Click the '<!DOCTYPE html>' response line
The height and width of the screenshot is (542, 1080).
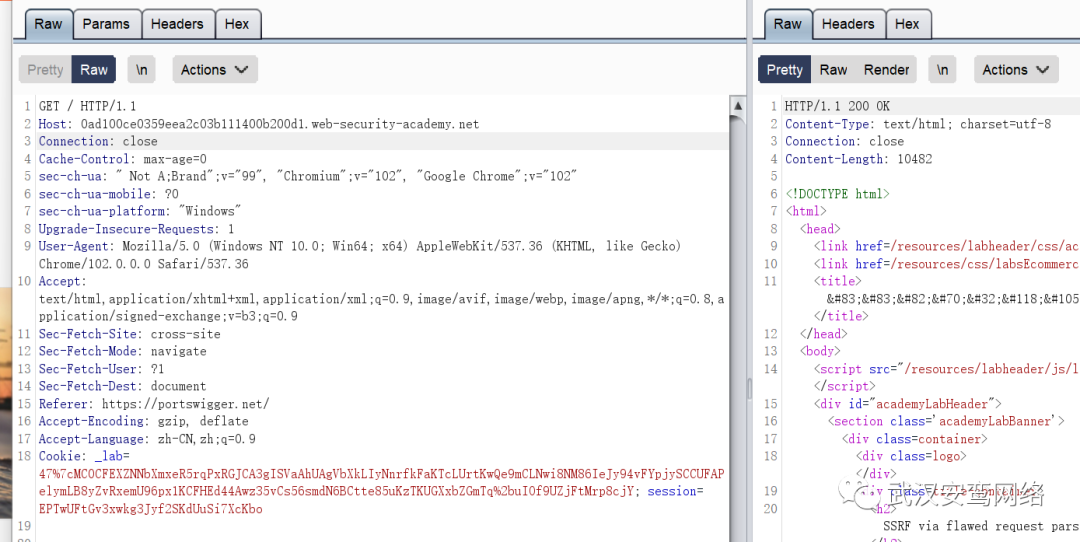tap(837, 194)
